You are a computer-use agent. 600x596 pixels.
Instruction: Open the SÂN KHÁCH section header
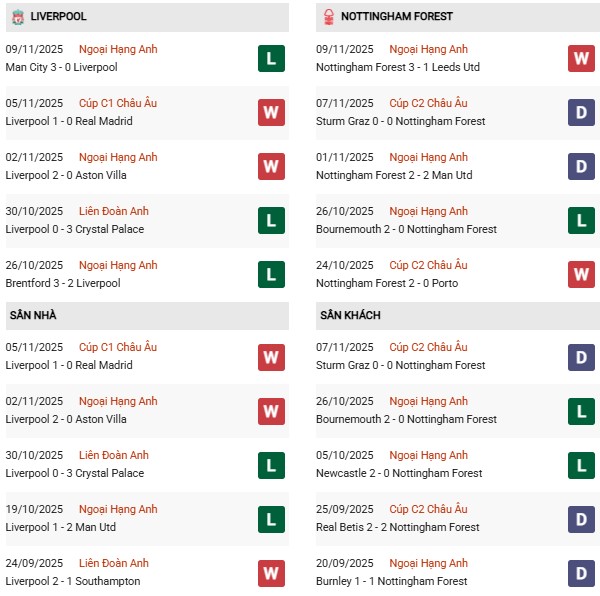coord(350,315)
